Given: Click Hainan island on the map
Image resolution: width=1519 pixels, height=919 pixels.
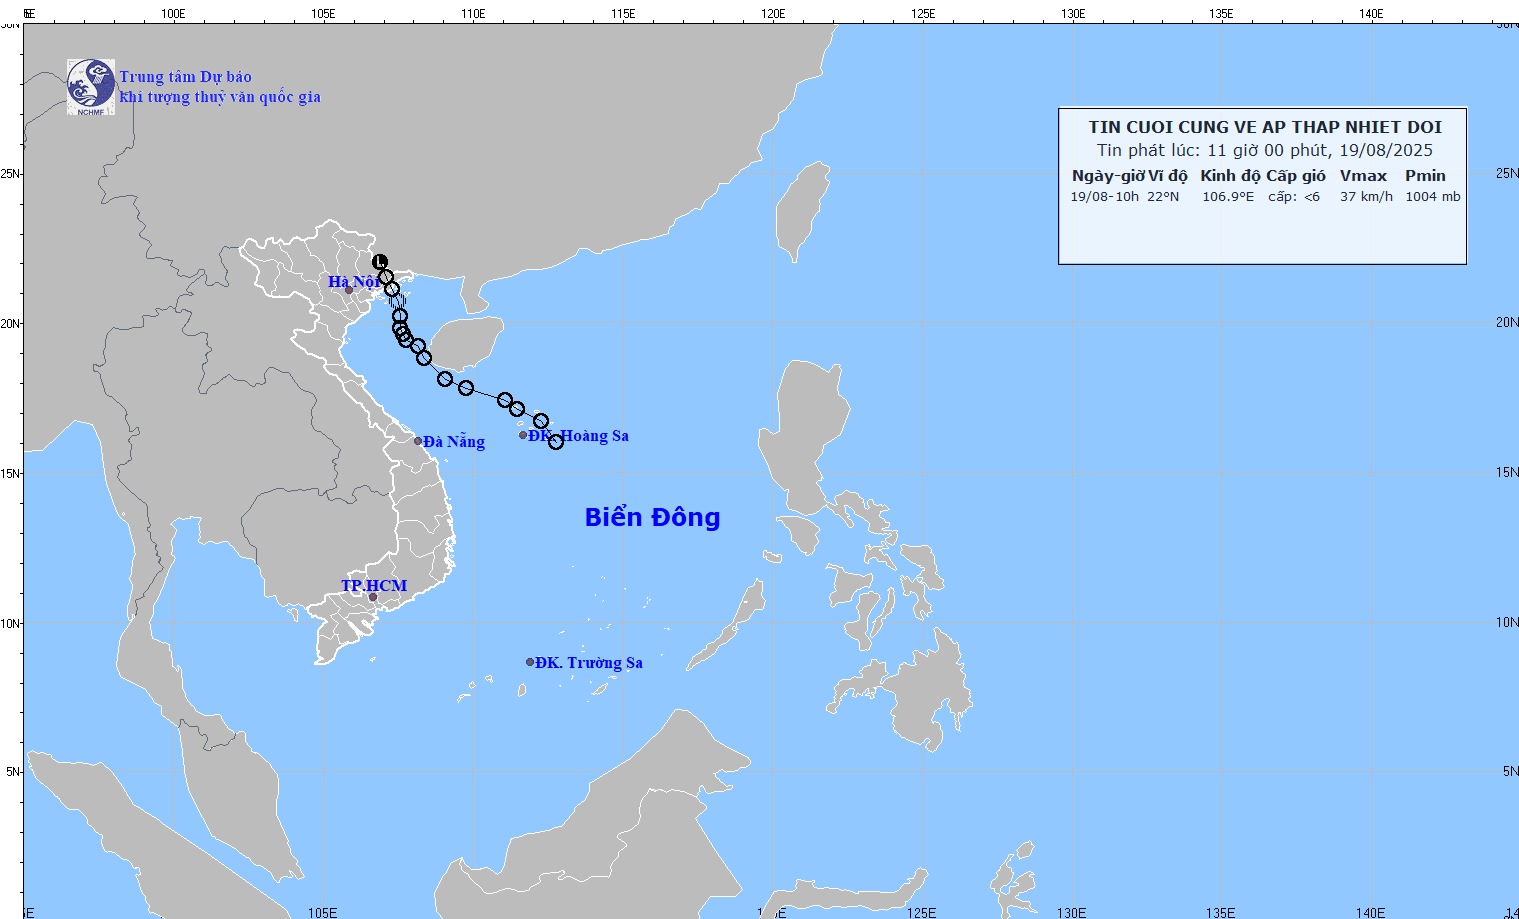Looking at the screenshot, I should [x=465, y=344].
